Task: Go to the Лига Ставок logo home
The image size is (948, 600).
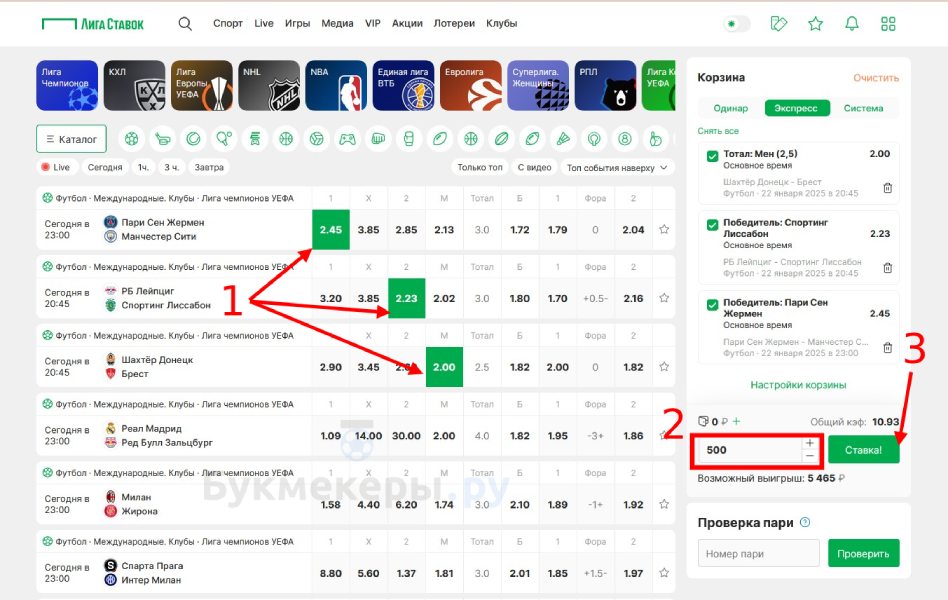Action: 93,24
